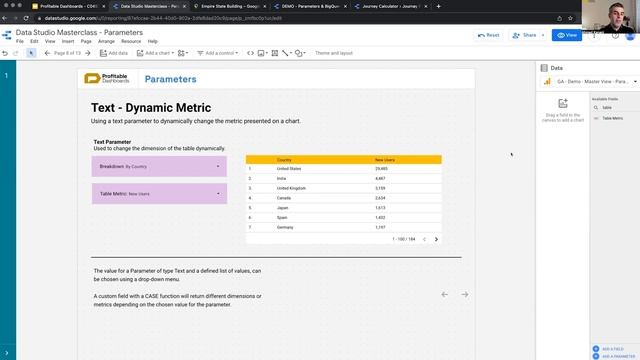This screenshot has height=360, width=640.
Task: Open the View menu
Action: pyautogui.click(x=50, y=41)
